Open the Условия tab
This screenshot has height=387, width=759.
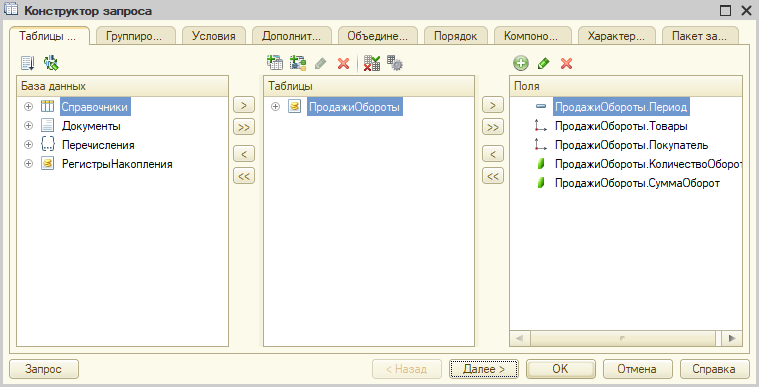(213, 36)
